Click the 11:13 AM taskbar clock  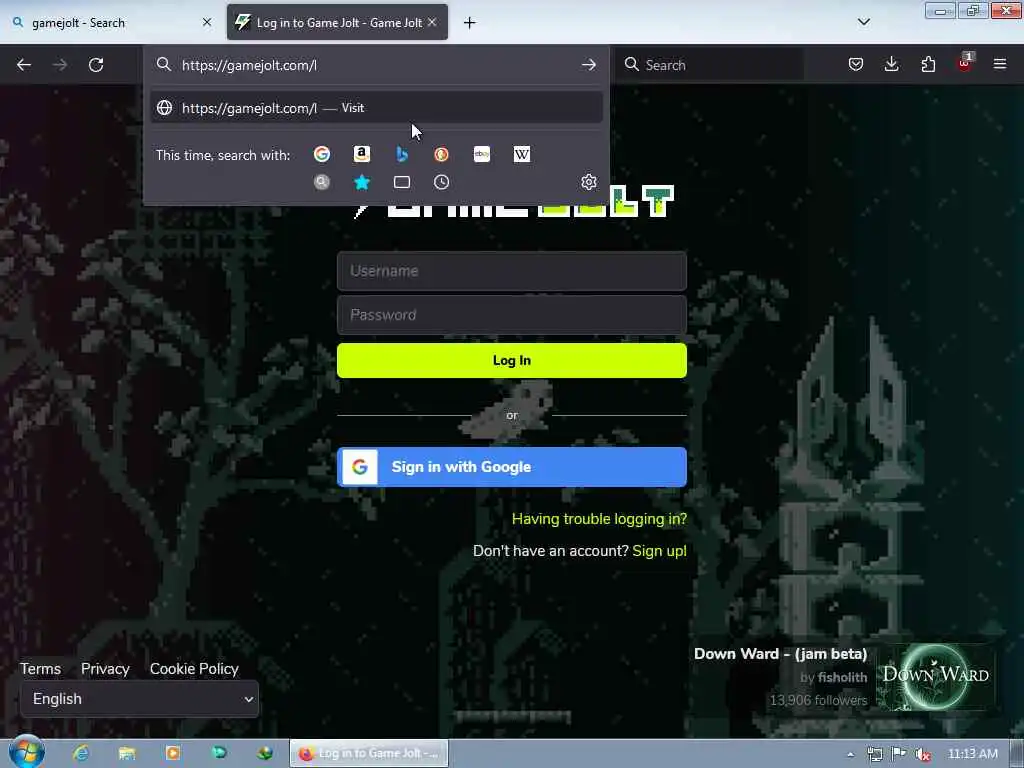pos(972,754)
